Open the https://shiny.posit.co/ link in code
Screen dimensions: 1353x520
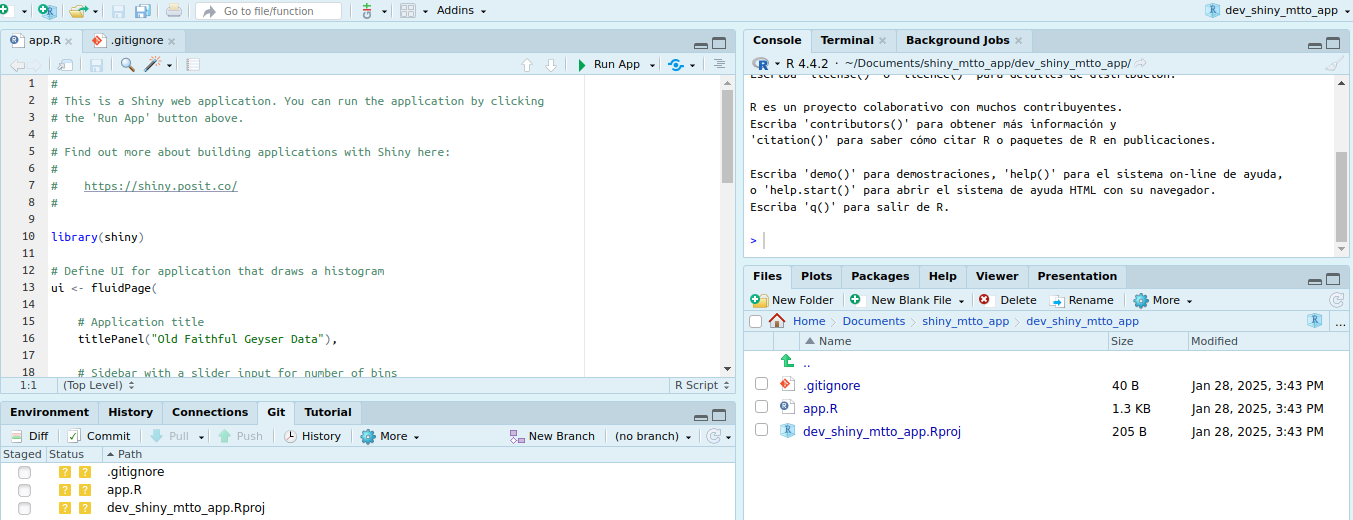160,186
